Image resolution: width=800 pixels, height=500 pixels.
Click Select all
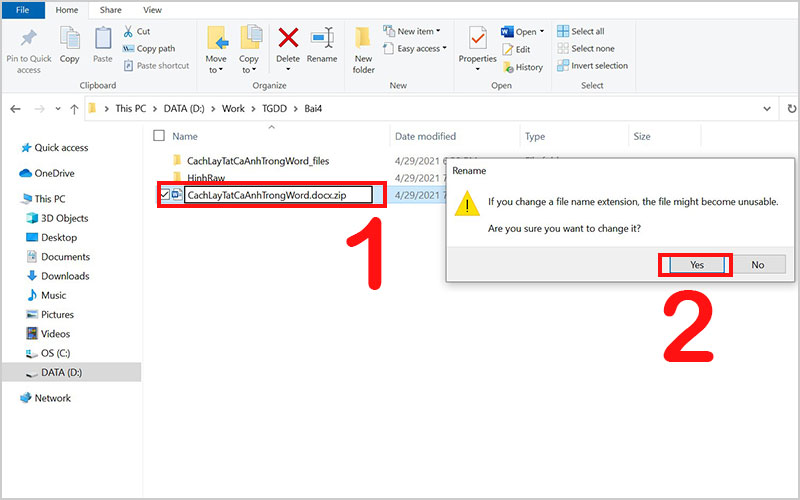click(x=581, y=31)
